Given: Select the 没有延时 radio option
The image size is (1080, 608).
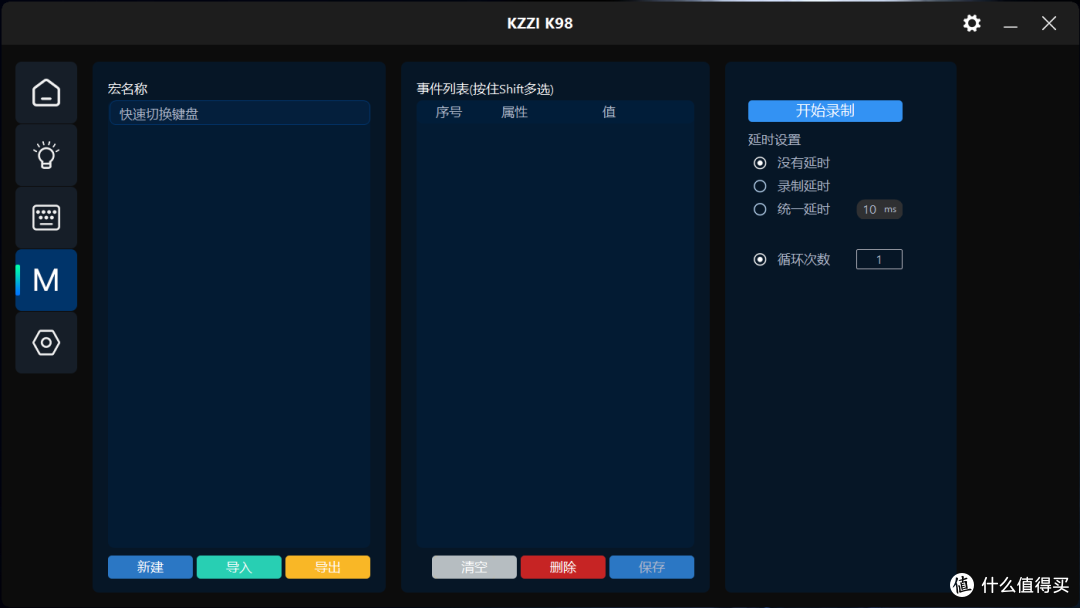Looking at the screenshot, I should tap(760, 163).
